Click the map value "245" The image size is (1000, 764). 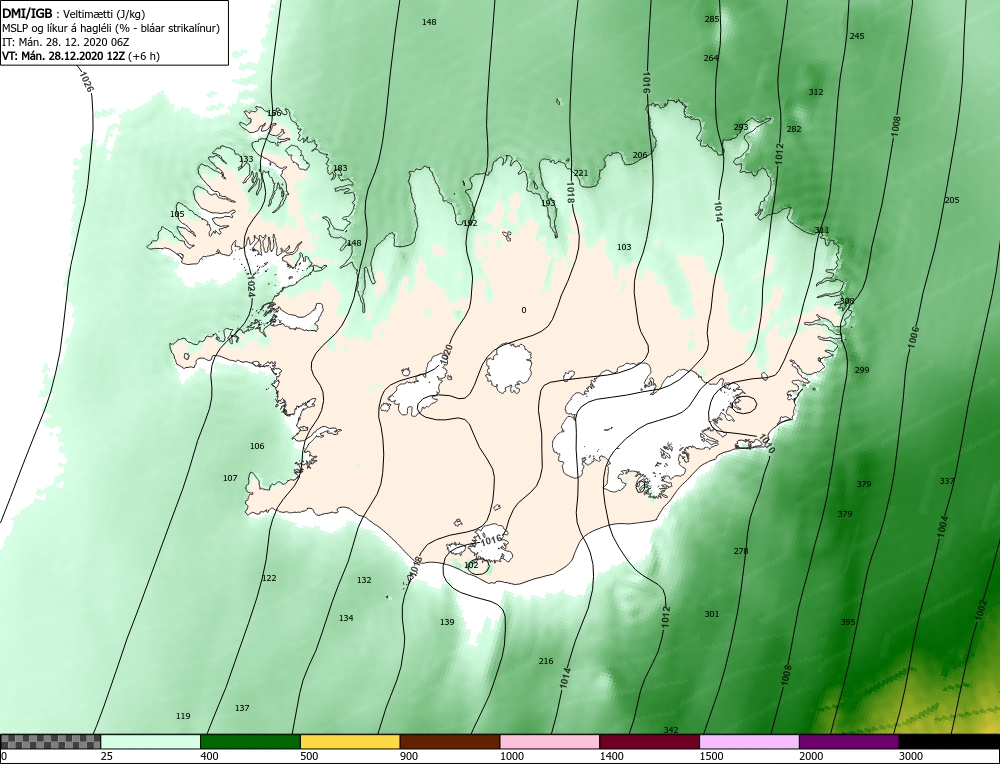click(x=857, y=36)
